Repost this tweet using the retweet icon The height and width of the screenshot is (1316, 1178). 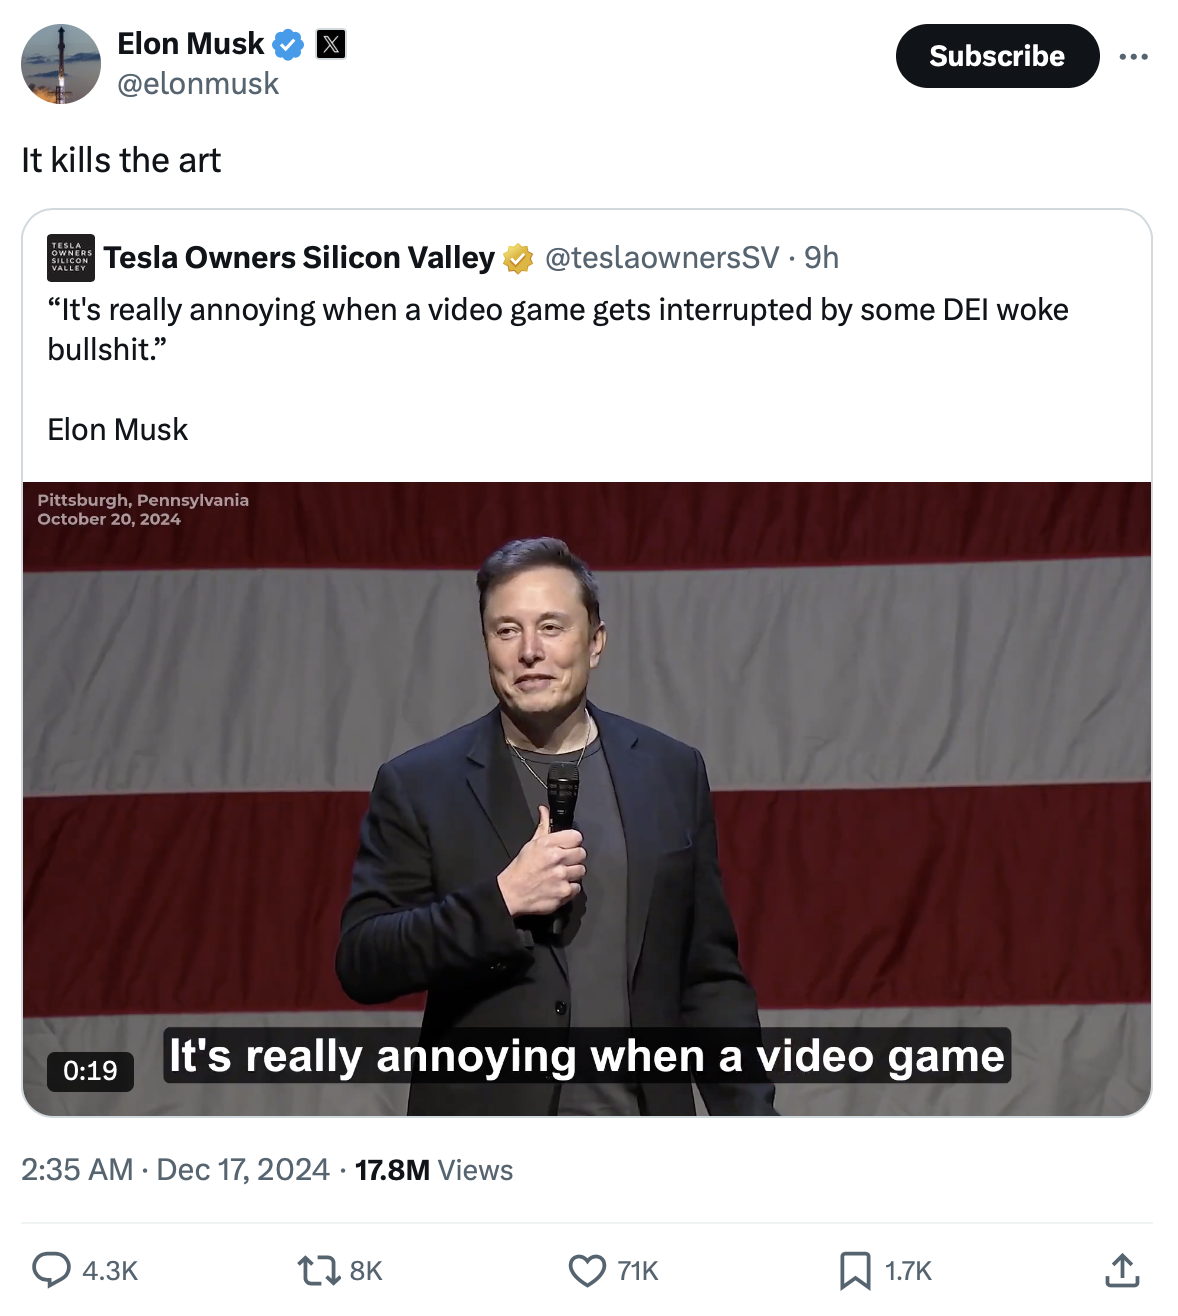click(x=318, y=1270)
